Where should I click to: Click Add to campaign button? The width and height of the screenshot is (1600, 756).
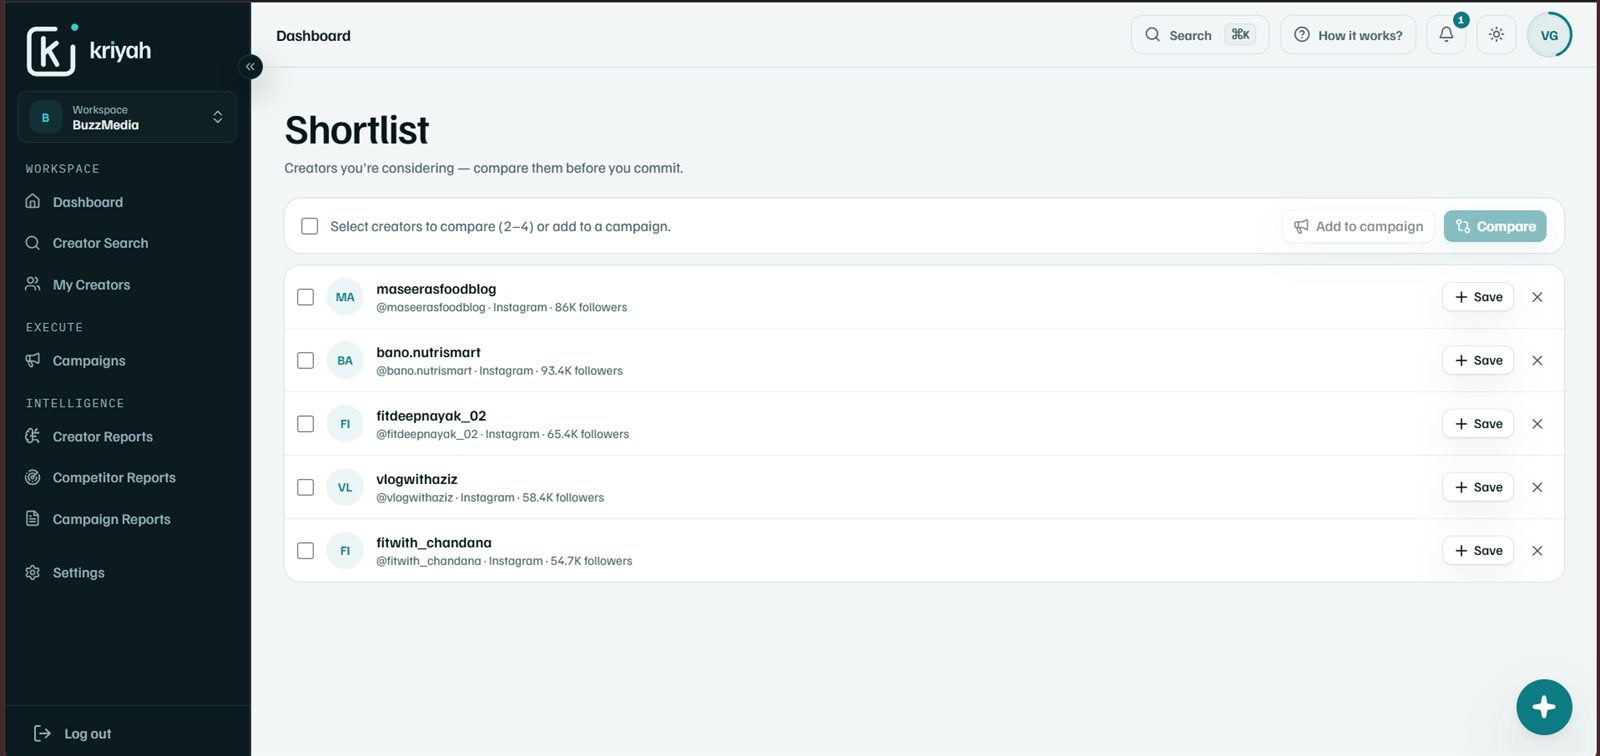click(1358, 226)
